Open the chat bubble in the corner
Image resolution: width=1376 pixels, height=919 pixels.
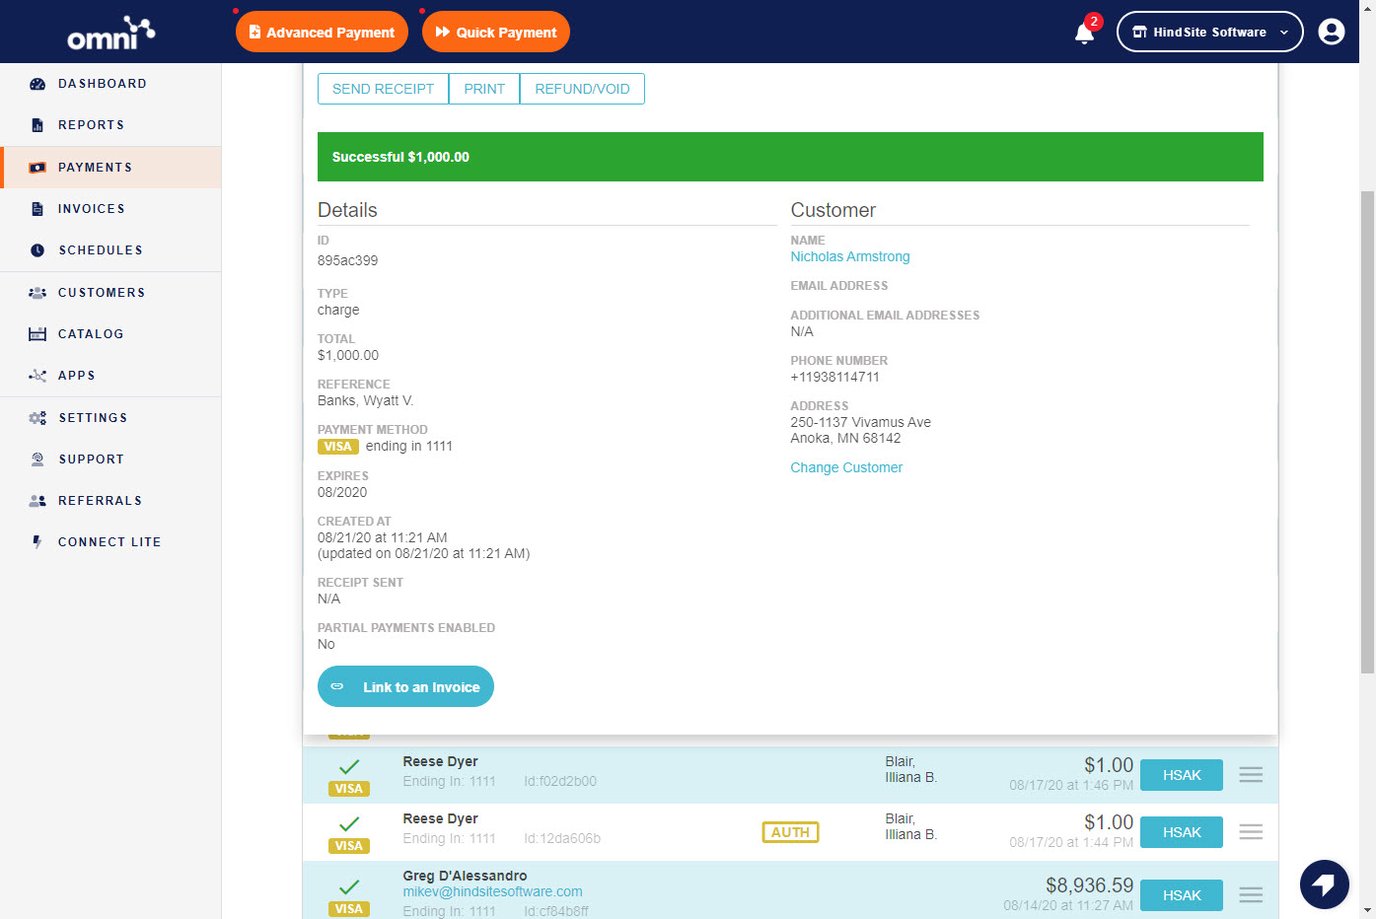(x=1324, y=884)
